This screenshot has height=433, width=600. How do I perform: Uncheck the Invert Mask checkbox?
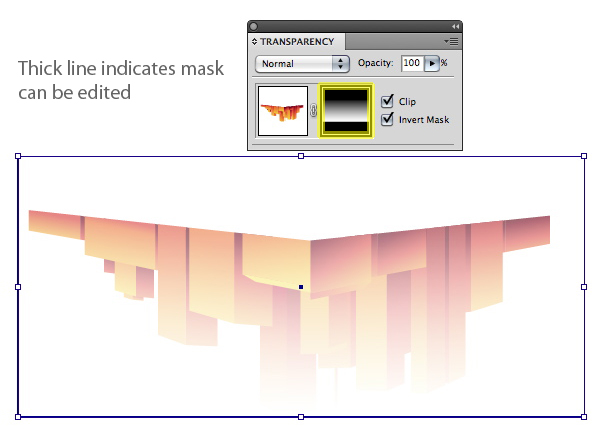(387, 119)
